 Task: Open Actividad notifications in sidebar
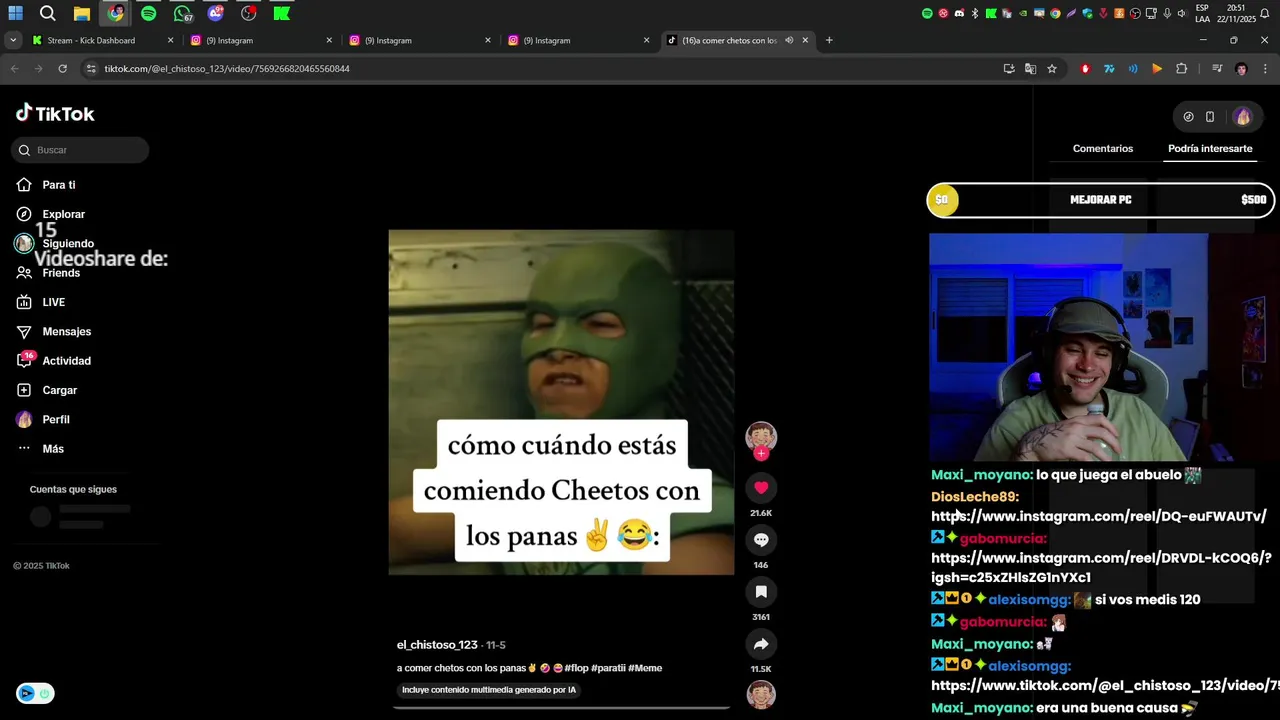pyautogui.click(x=66, y=361)
